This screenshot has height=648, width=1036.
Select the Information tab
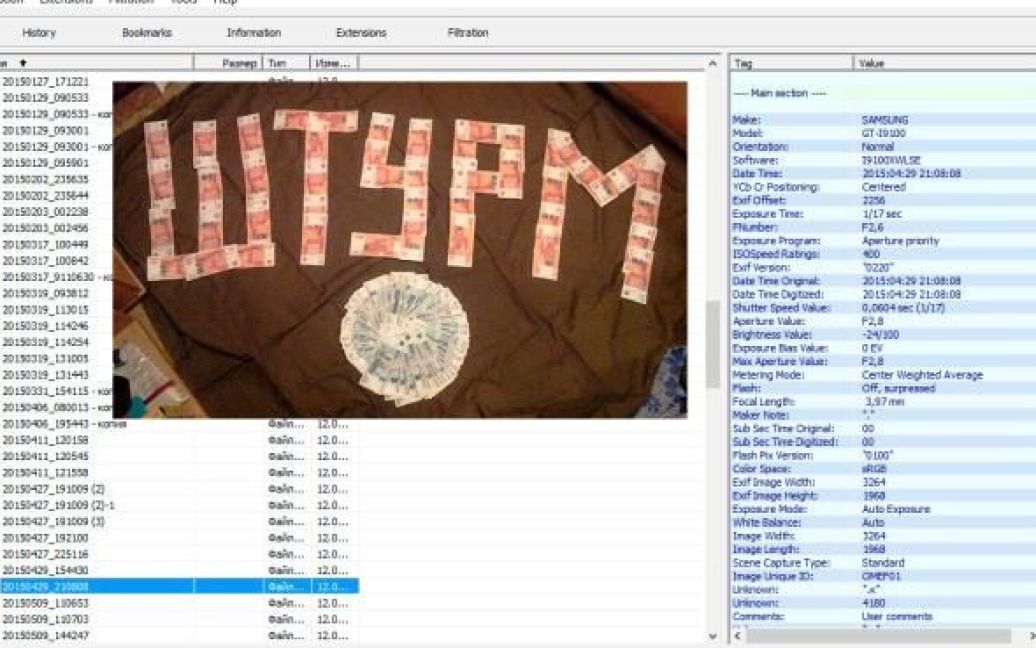tap(254, 32)
